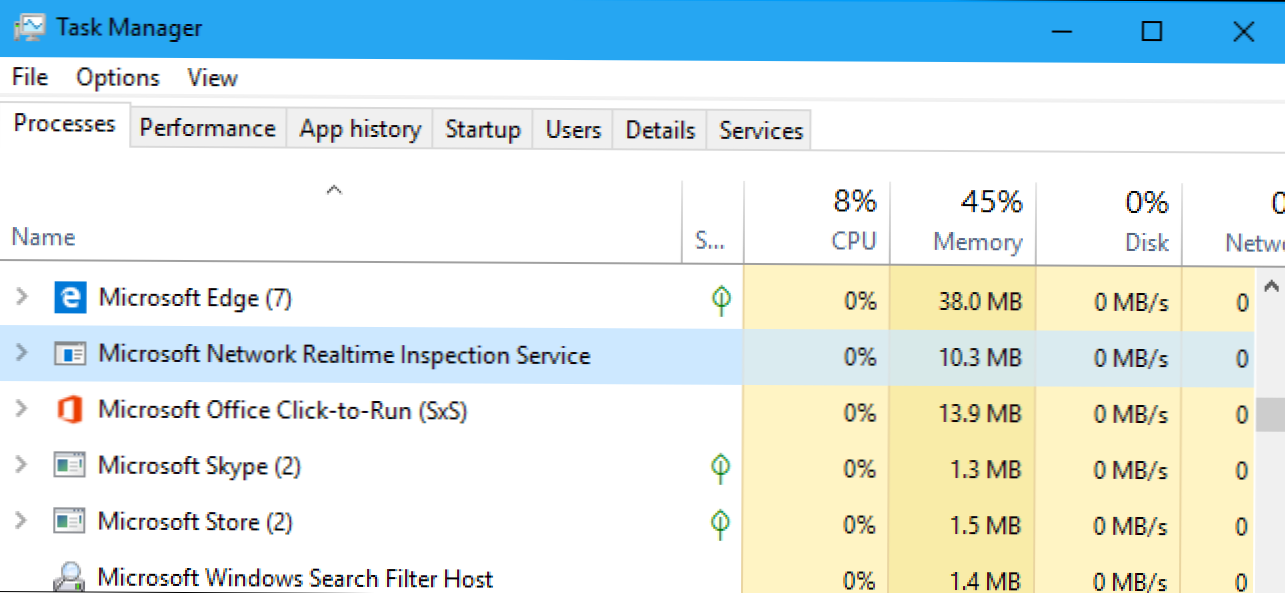Viewport: 1285px width, 593px height.
Task: Click the Network Realtime Inspection Service icon
Action: [x=69, y=355]
